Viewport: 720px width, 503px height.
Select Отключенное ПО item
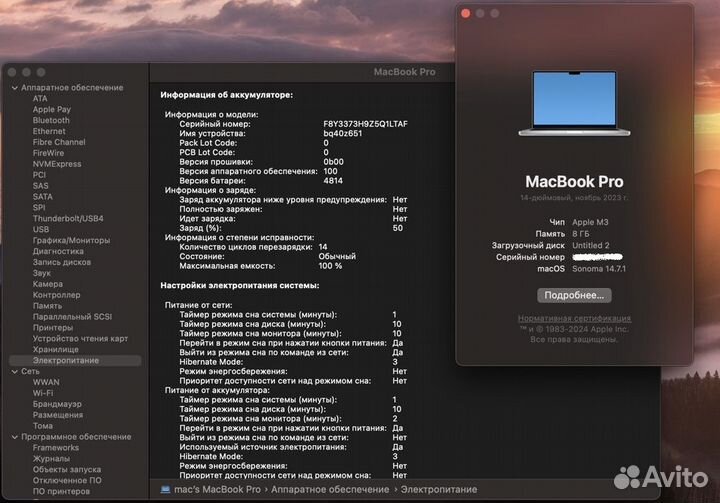click(67, 480)
